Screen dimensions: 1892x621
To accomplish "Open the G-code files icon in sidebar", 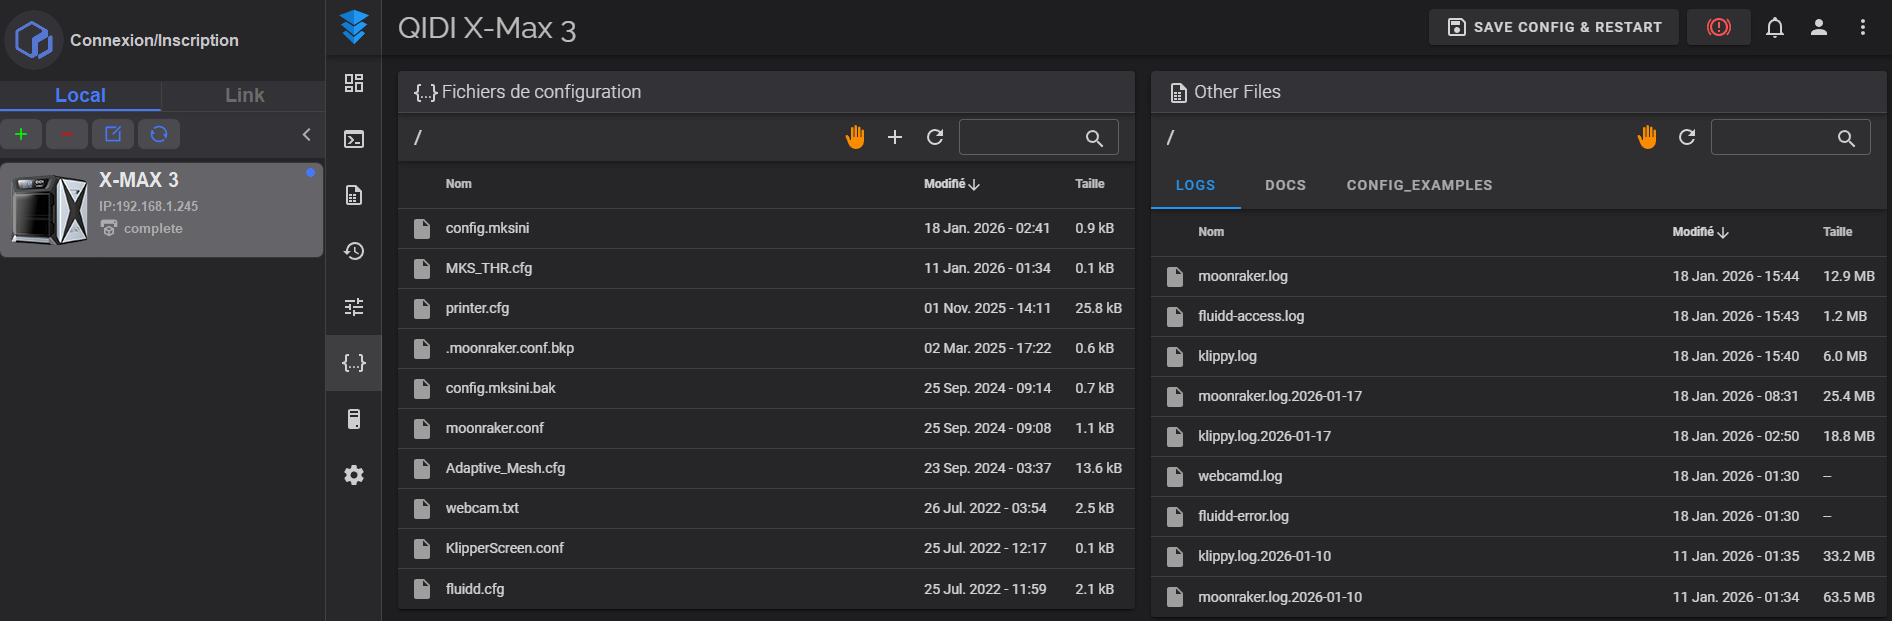I will [x=354, y=195].
